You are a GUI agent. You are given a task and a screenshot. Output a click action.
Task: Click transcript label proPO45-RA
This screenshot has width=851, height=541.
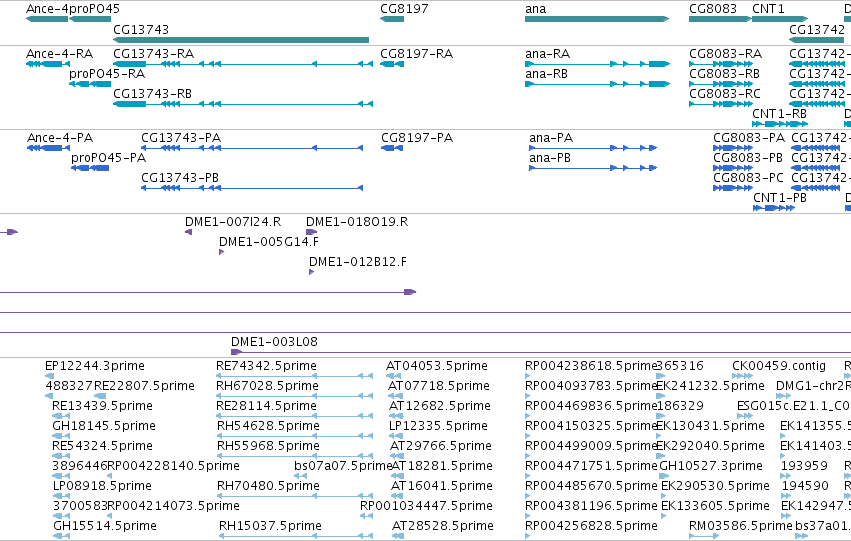pos(107,74)
